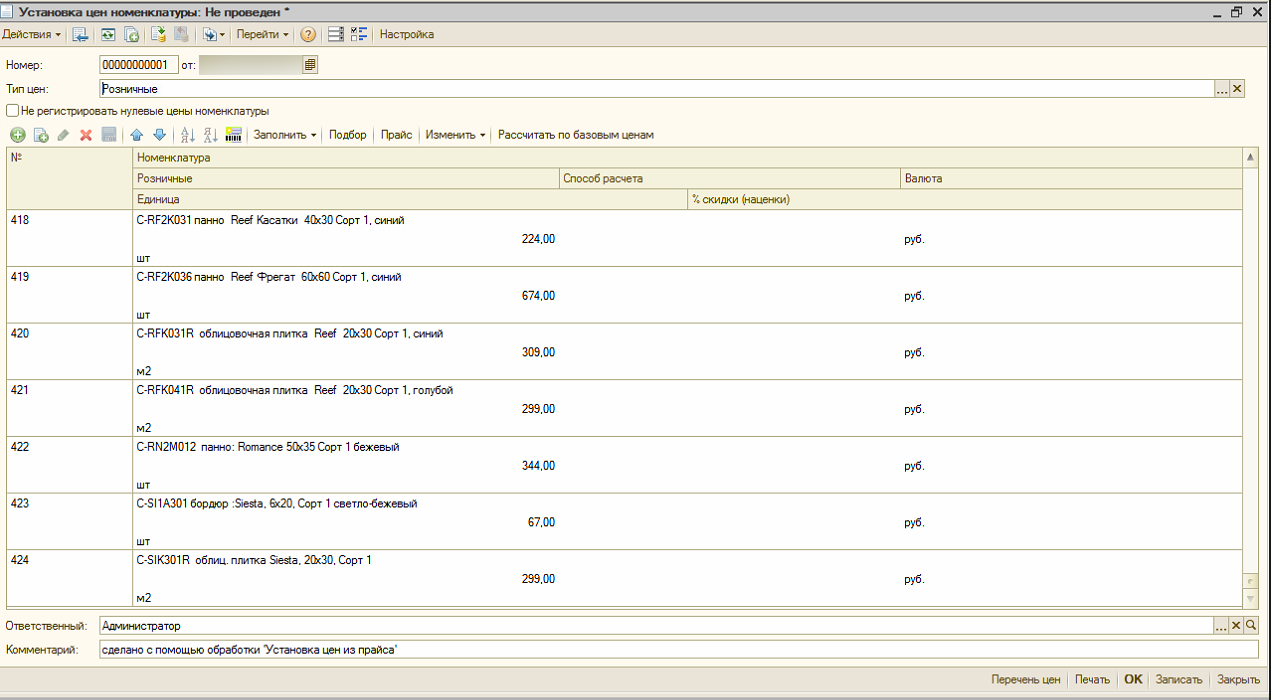Open the date picker calendar icon
1271x700 pixels.
[x=310, y=65]
